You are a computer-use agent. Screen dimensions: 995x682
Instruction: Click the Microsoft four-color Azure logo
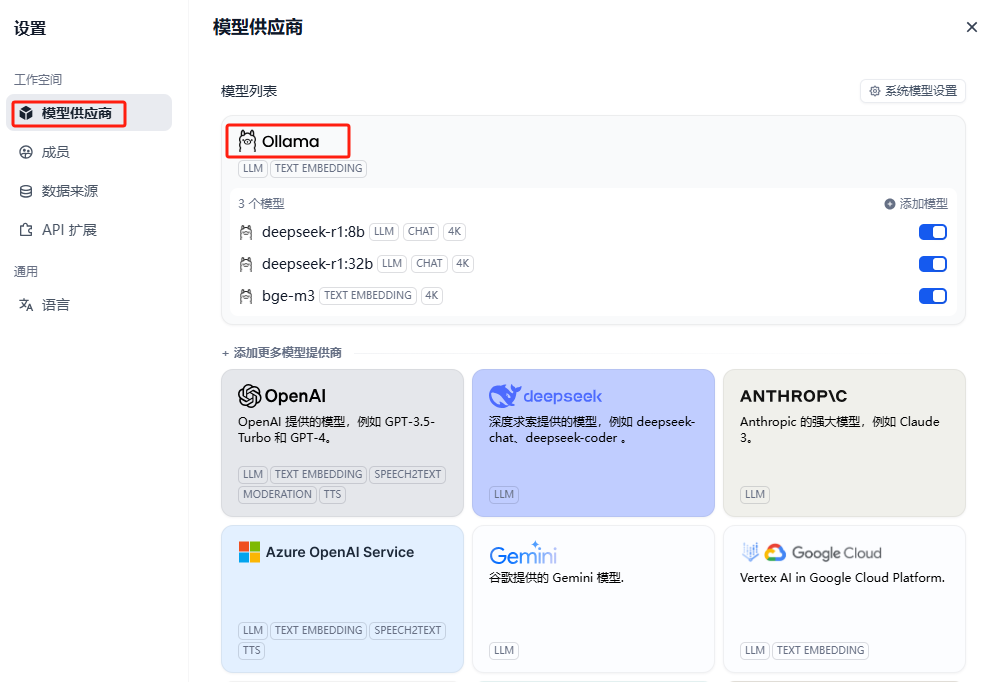[x=249, y=552]
